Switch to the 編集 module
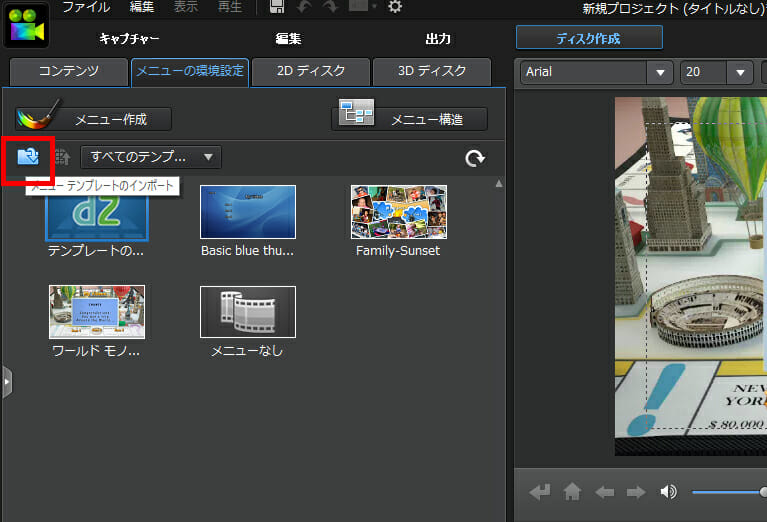The image size is (767, 522). [288, 39]
